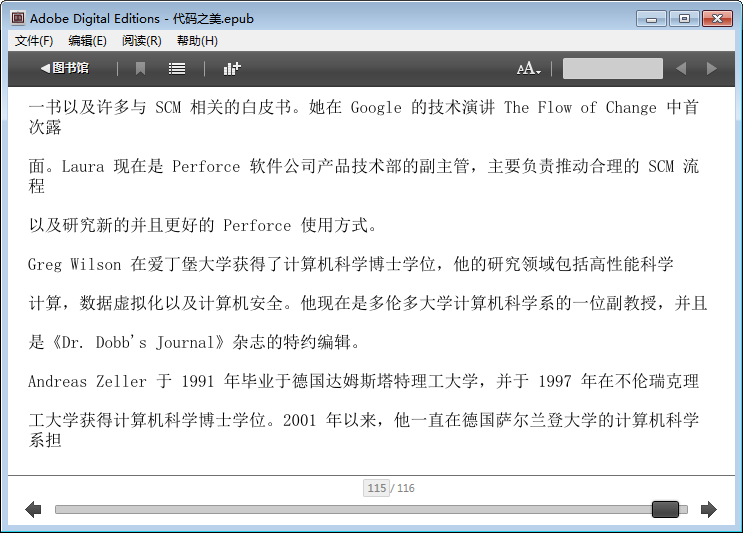Maximize the Adobe Digital Editions window

click(x=684, y=19)
